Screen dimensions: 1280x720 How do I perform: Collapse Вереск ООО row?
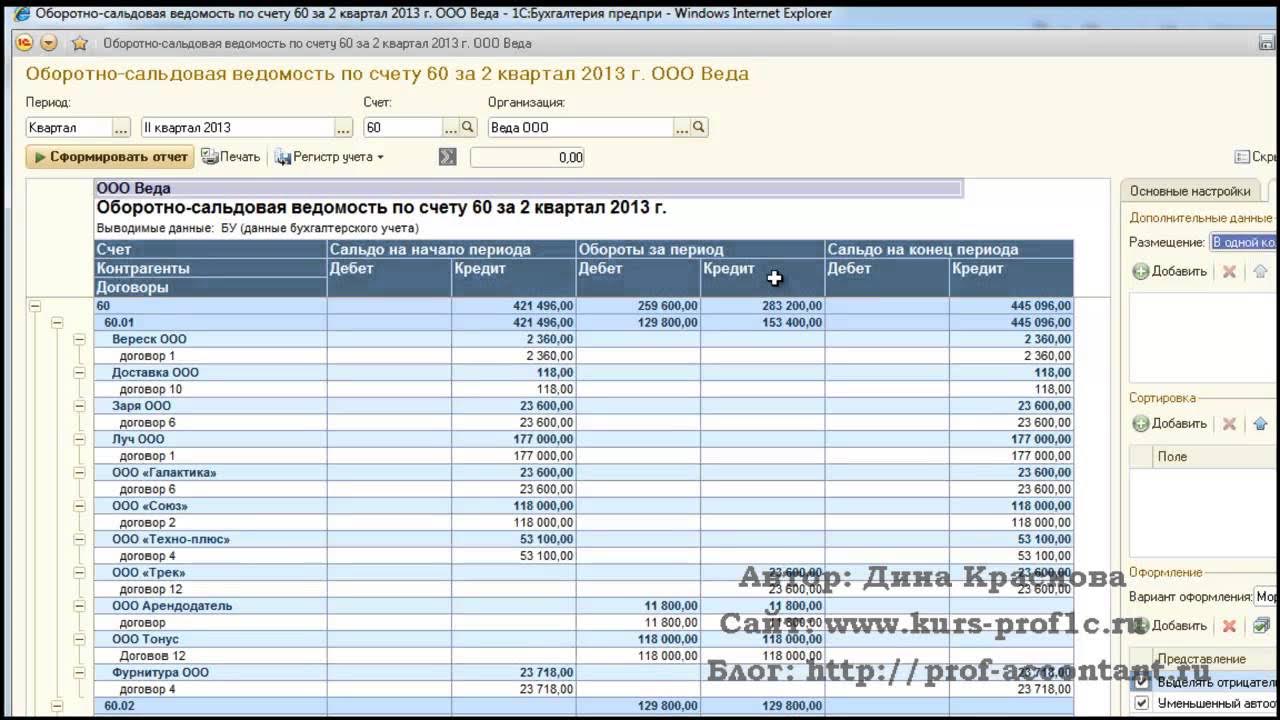(x=79, y=340)
